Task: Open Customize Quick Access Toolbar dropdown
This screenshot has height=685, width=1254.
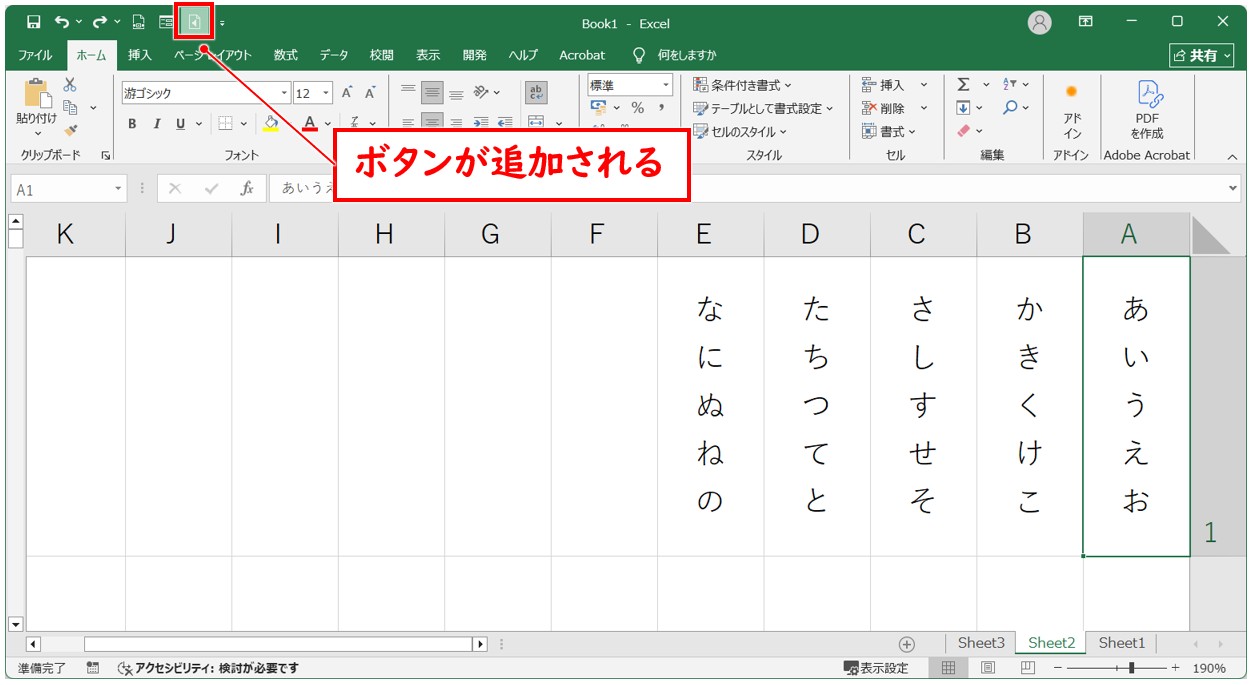Action: click(221, 23)
